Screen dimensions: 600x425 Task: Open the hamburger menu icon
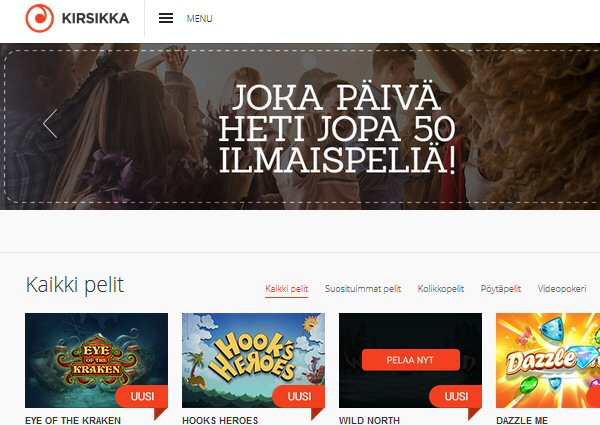166,18
